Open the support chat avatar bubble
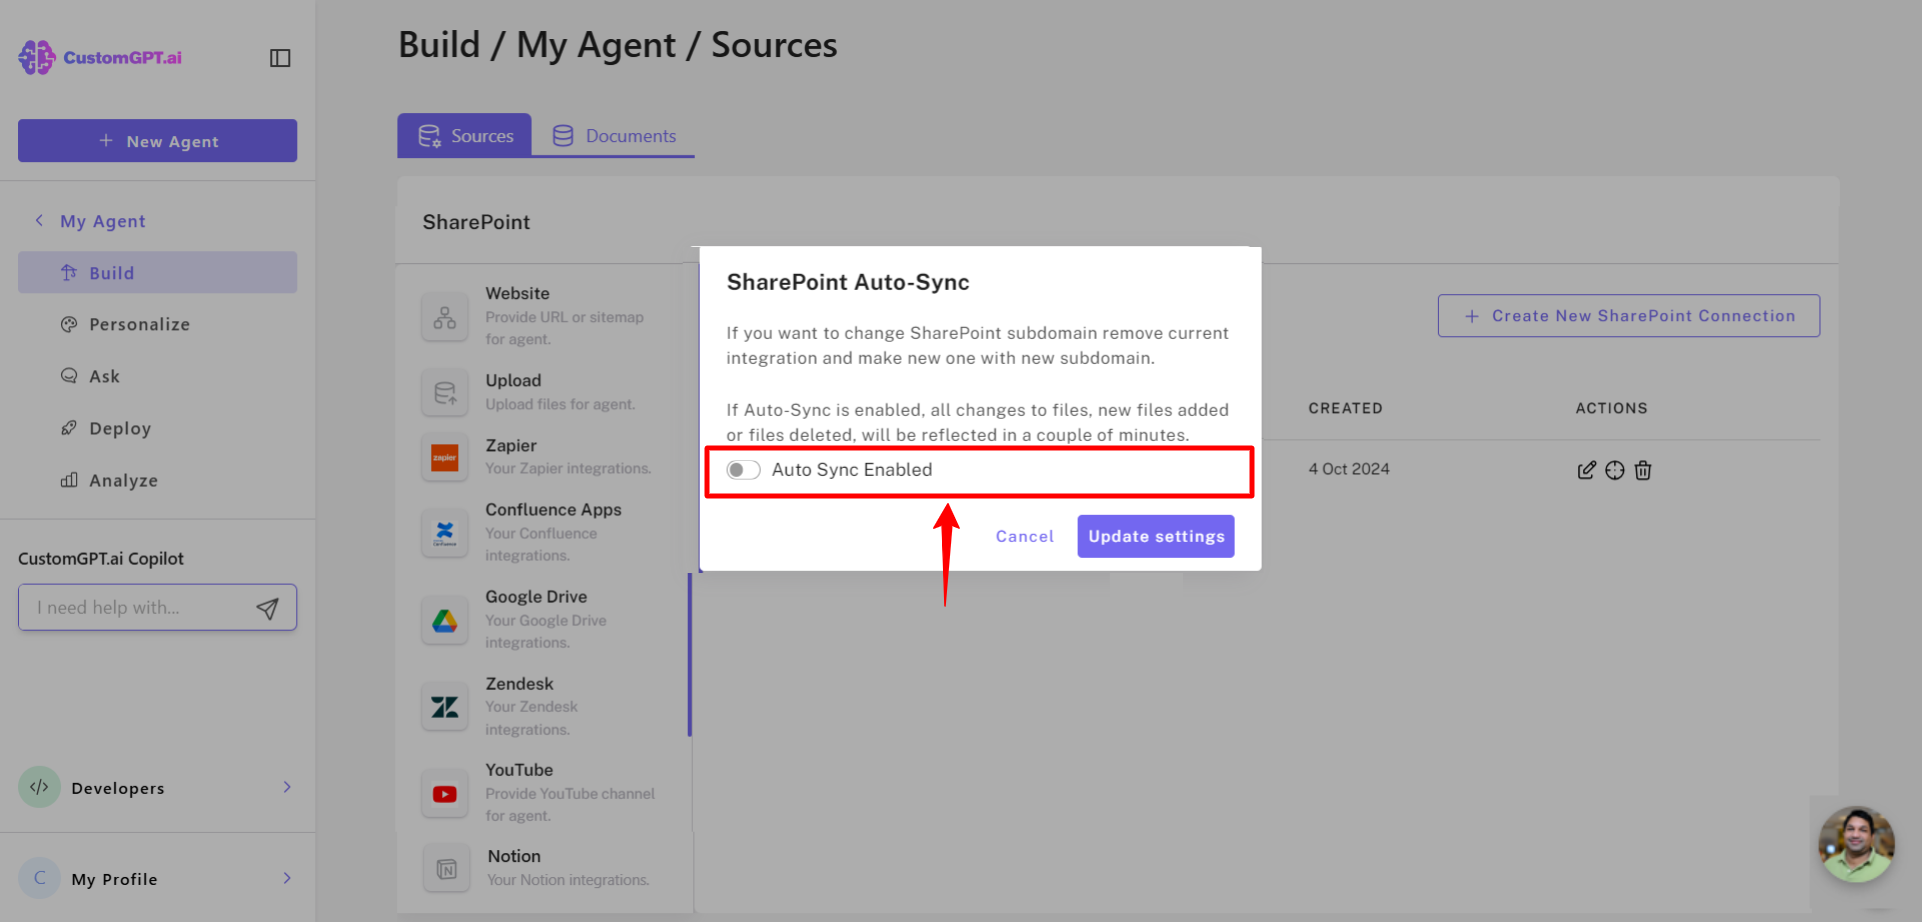Screen dimensions: 1922x922 1856,845
